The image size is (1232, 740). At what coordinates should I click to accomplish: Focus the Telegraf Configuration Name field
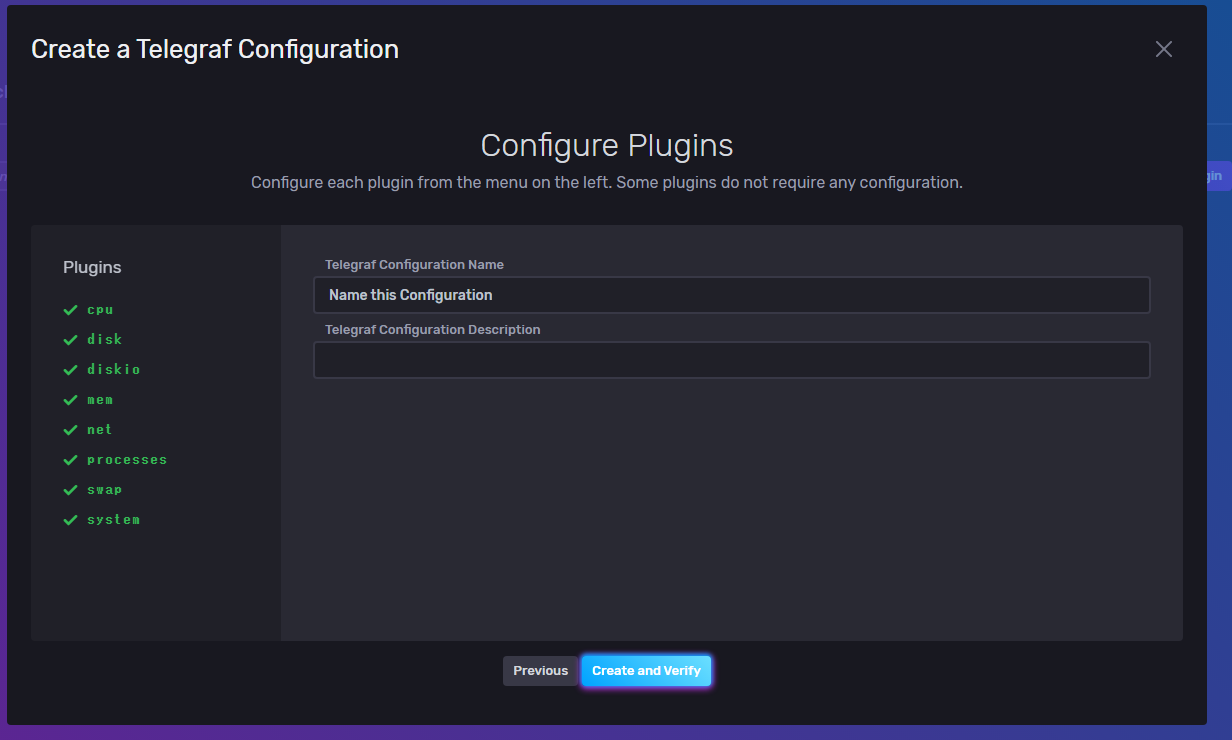(732, 295)
